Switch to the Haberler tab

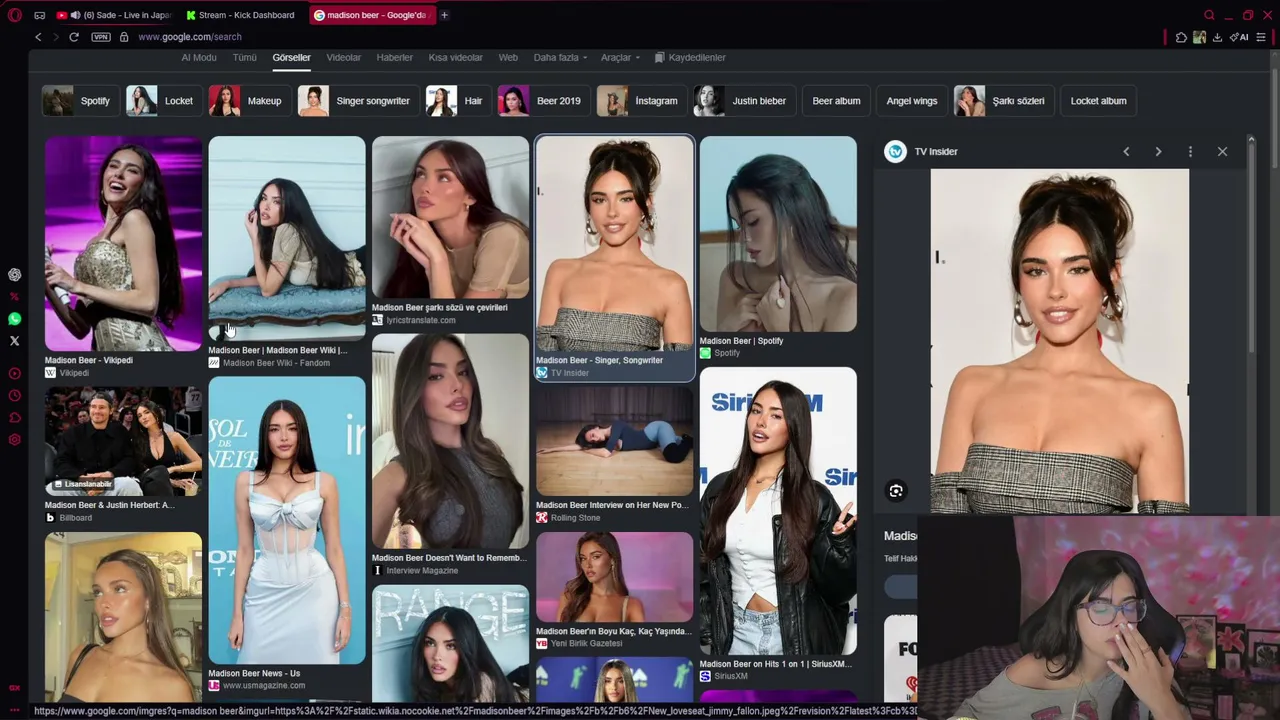(x=394, y=58)
